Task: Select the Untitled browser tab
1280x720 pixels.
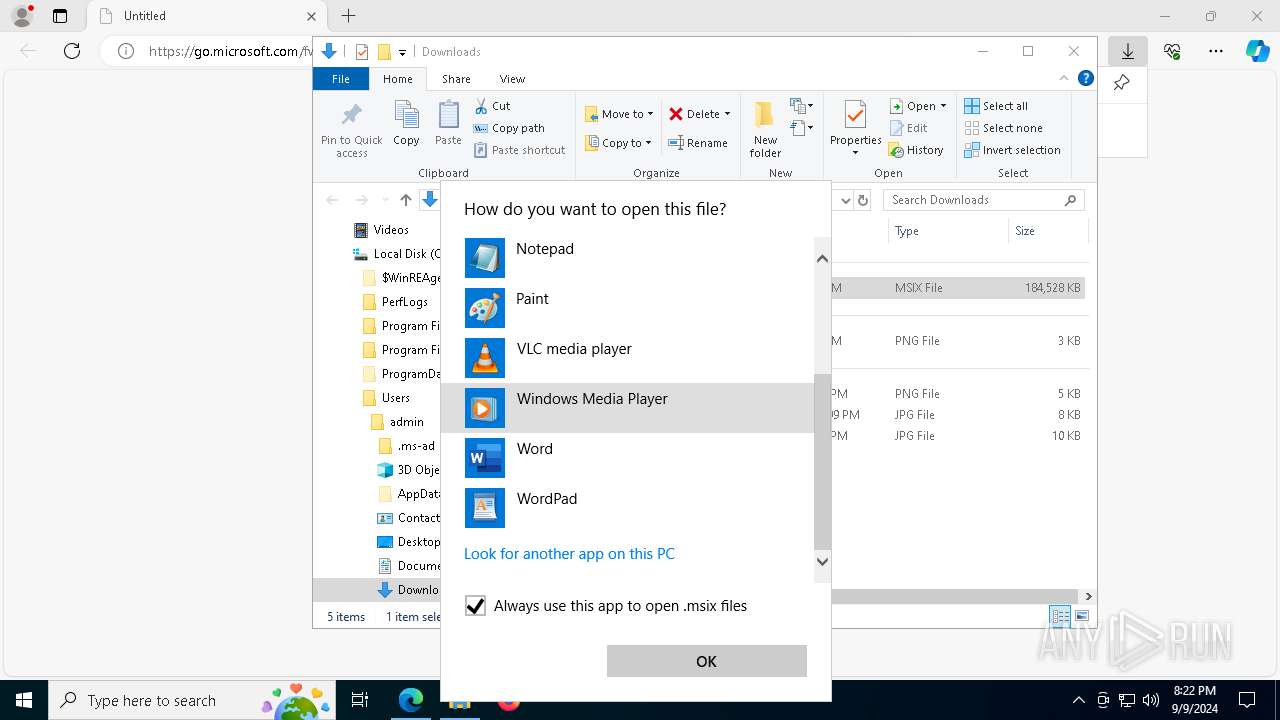Action: click(206, 16)
